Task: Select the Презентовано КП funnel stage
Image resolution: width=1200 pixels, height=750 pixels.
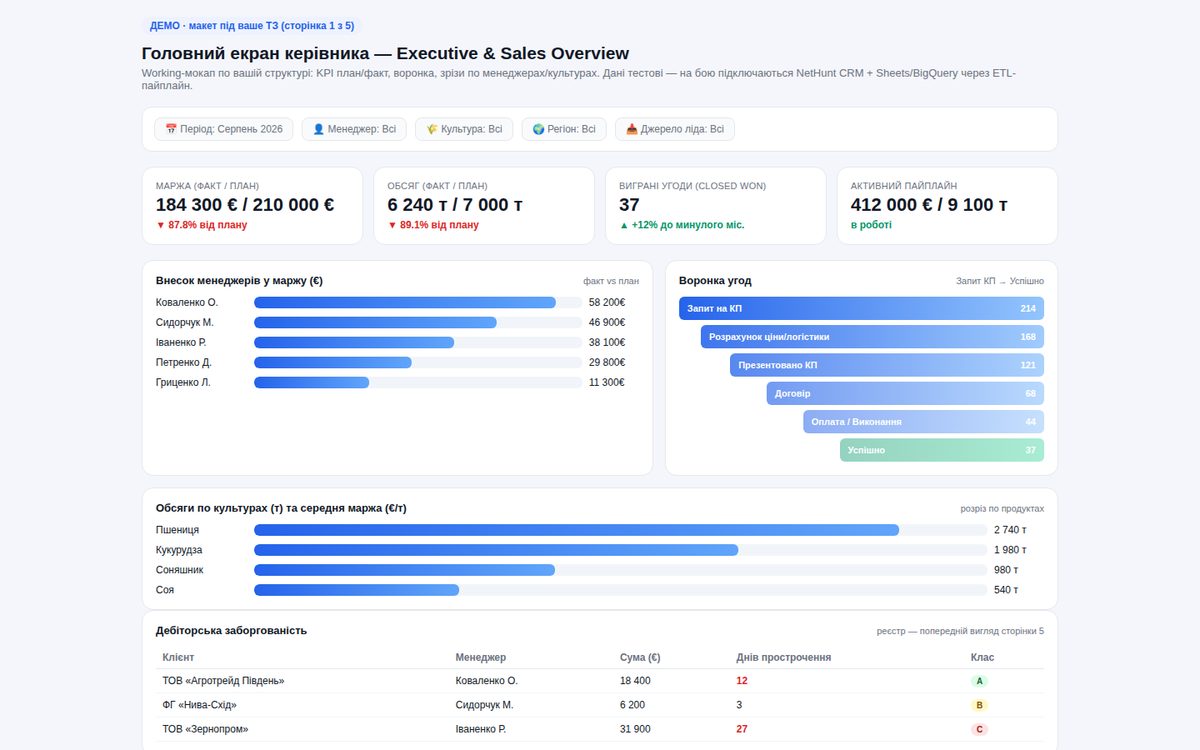Action: point(887,365)
